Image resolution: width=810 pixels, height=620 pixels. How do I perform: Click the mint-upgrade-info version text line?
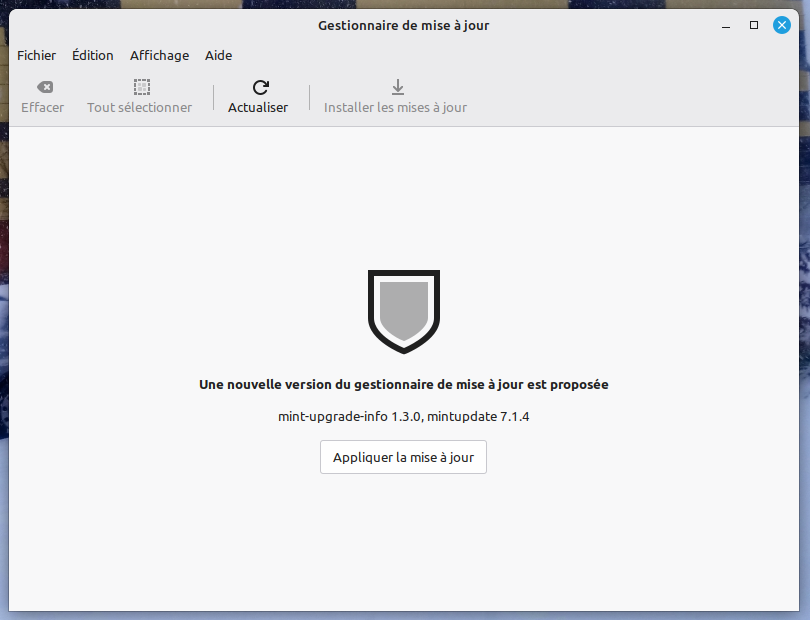(x=403, y=416)
